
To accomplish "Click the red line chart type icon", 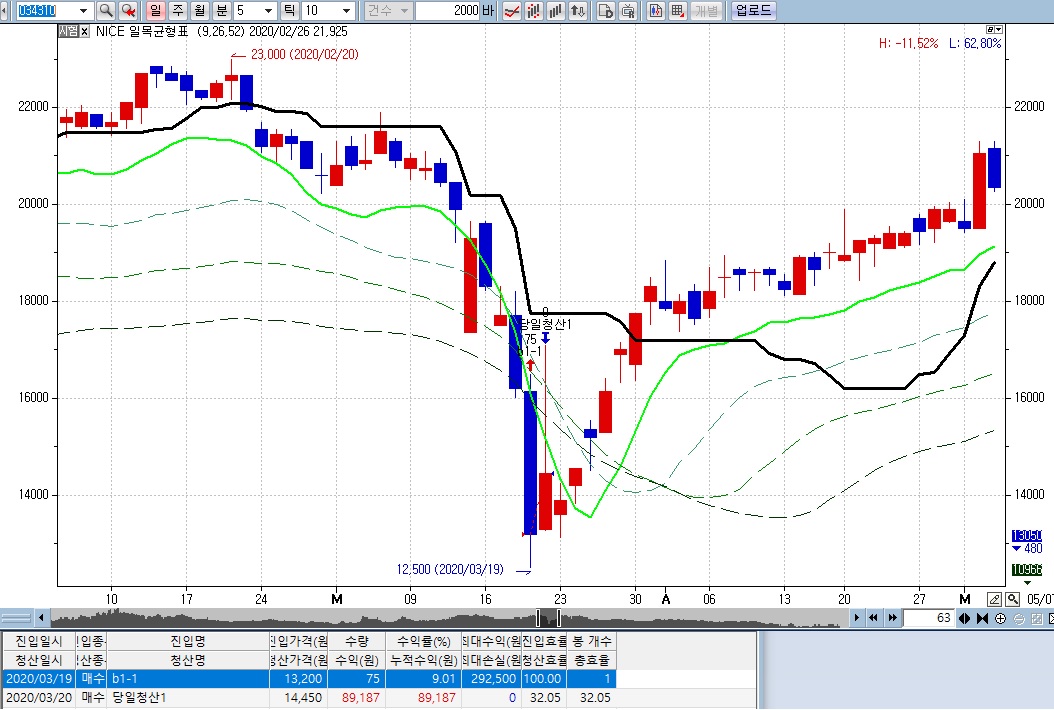I will click(511, 11).
